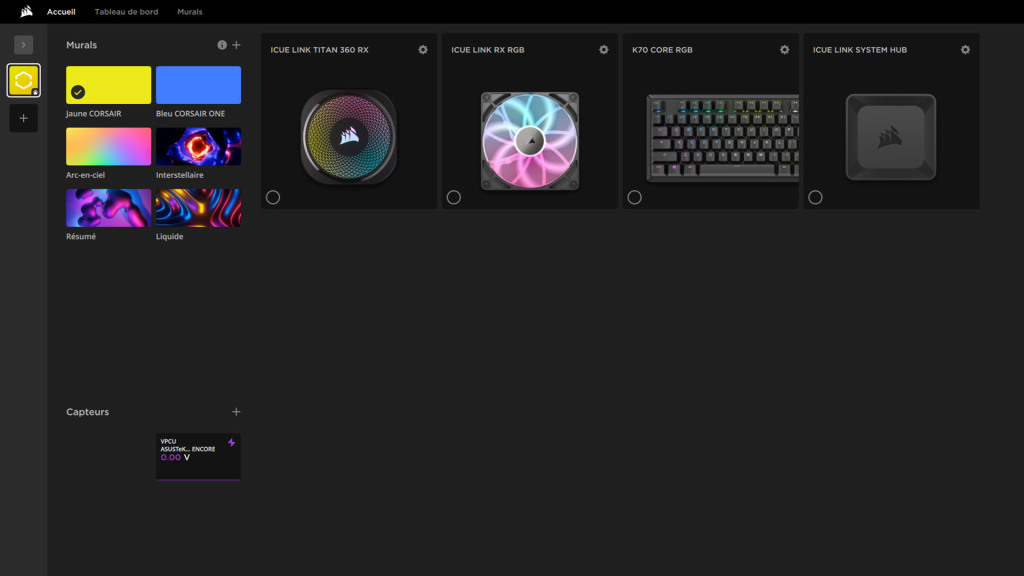Open settings gear on ICUE LINK TITAN 360 RX

422,49
